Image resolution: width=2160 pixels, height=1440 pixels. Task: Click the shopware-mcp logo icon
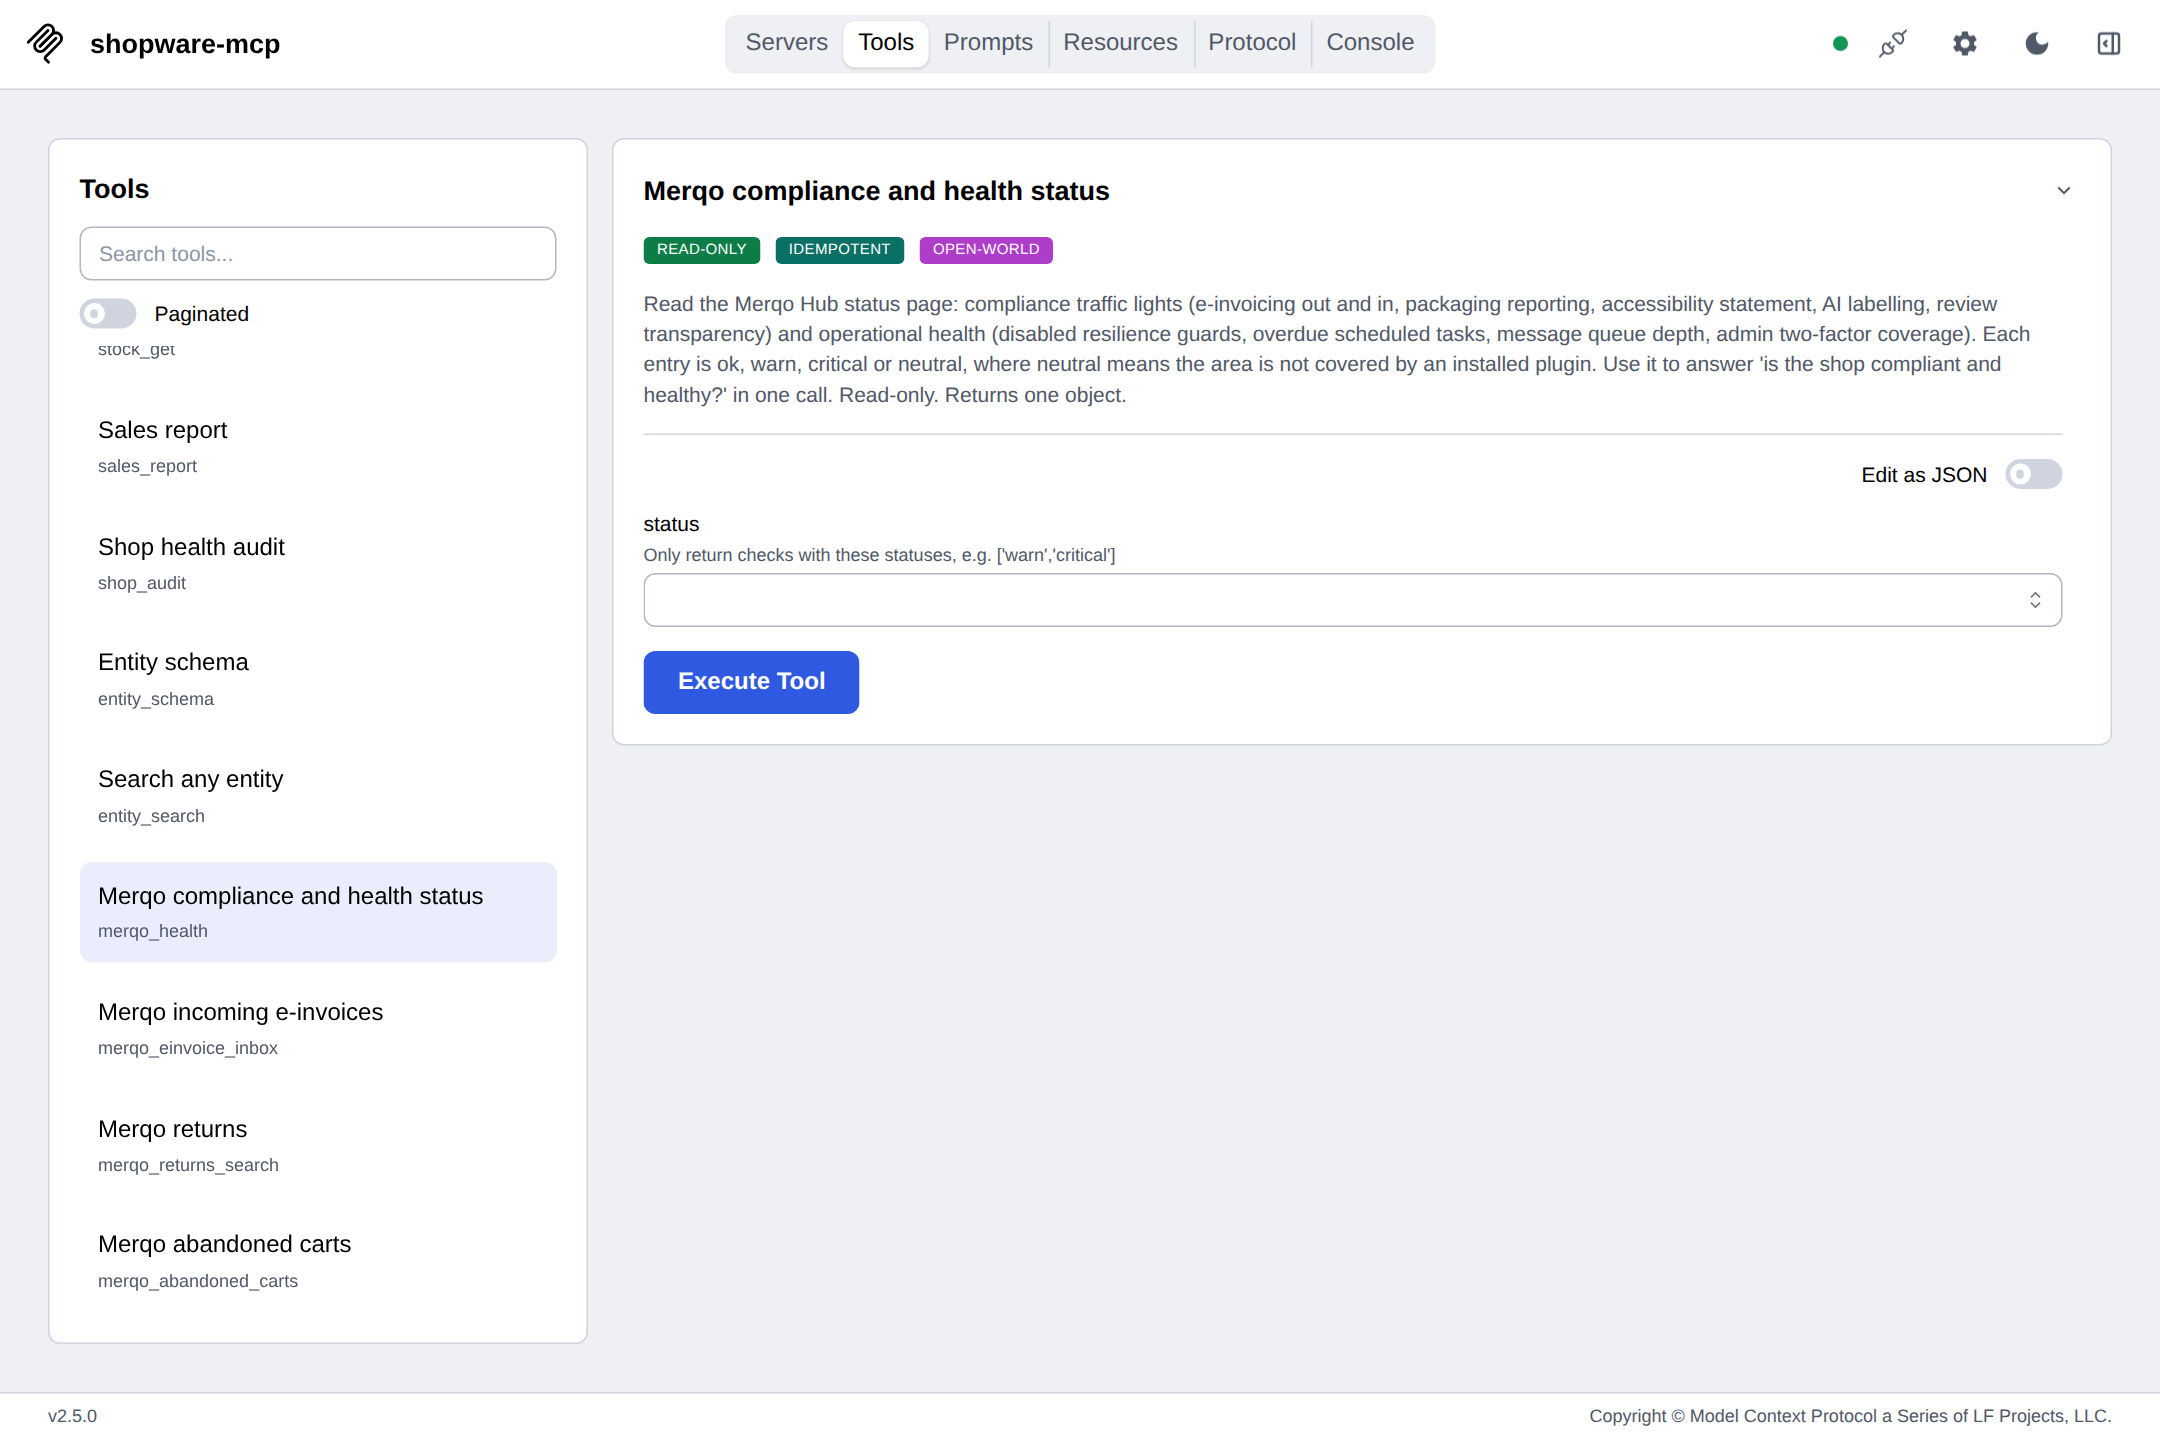pyautogui.click(x=45, y=43)
